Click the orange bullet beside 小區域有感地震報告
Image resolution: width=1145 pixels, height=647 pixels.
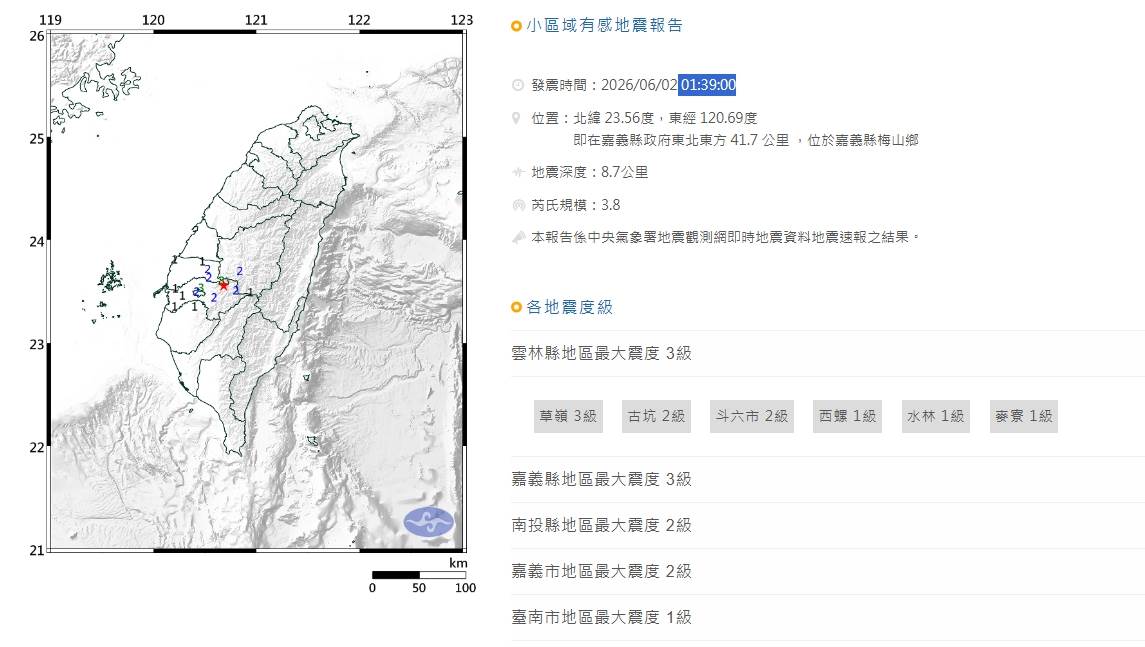[516, 26]
